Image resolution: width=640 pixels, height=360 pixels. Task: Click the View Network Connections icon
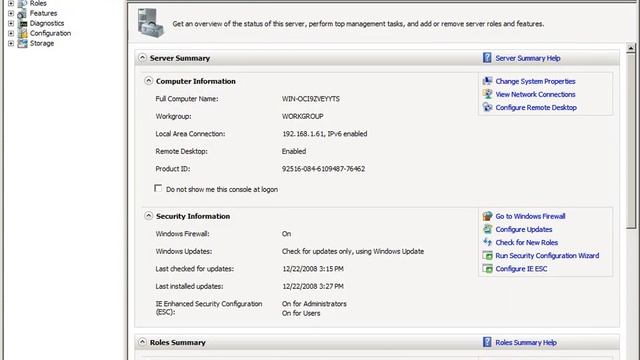click(x=487, y=94)
